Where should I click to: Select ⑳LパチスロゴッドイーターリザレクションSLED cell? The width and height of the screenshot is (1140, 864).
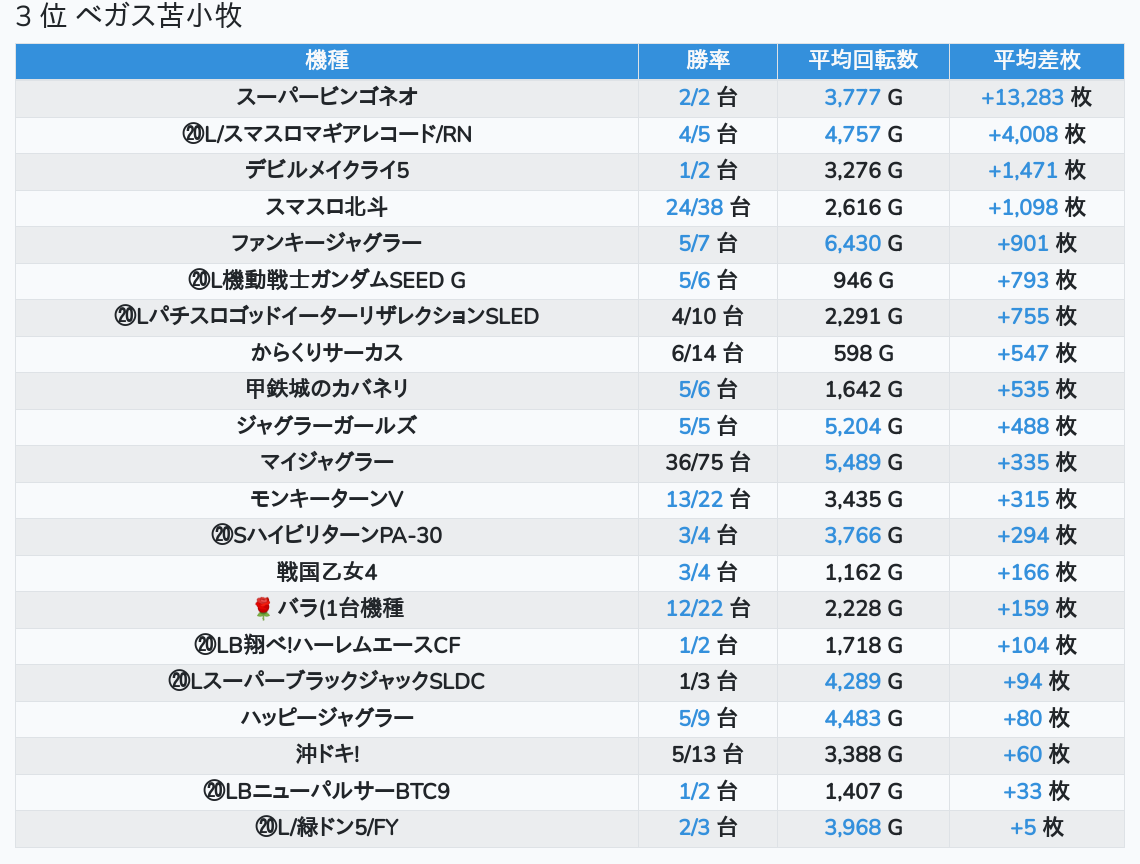click(326, 316)
